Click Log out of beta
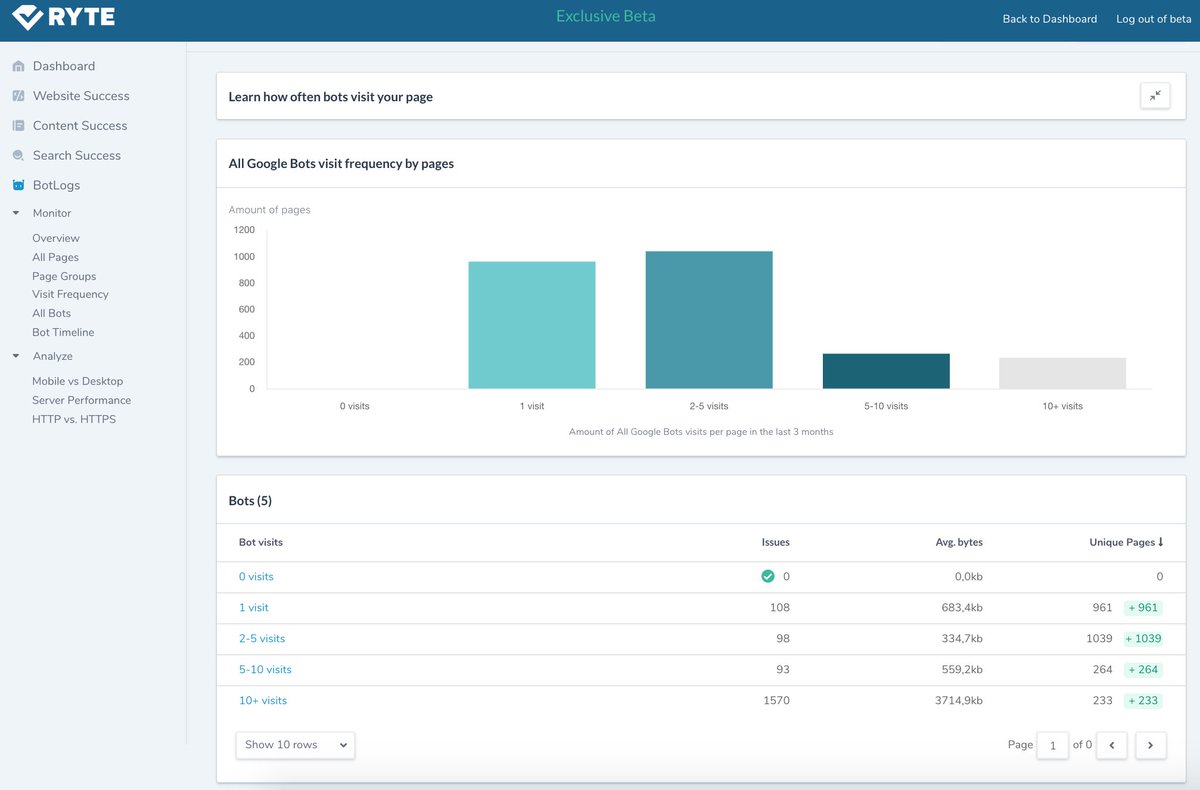The height and width of the screenshot is (790, 1200). pos(1154,19)
